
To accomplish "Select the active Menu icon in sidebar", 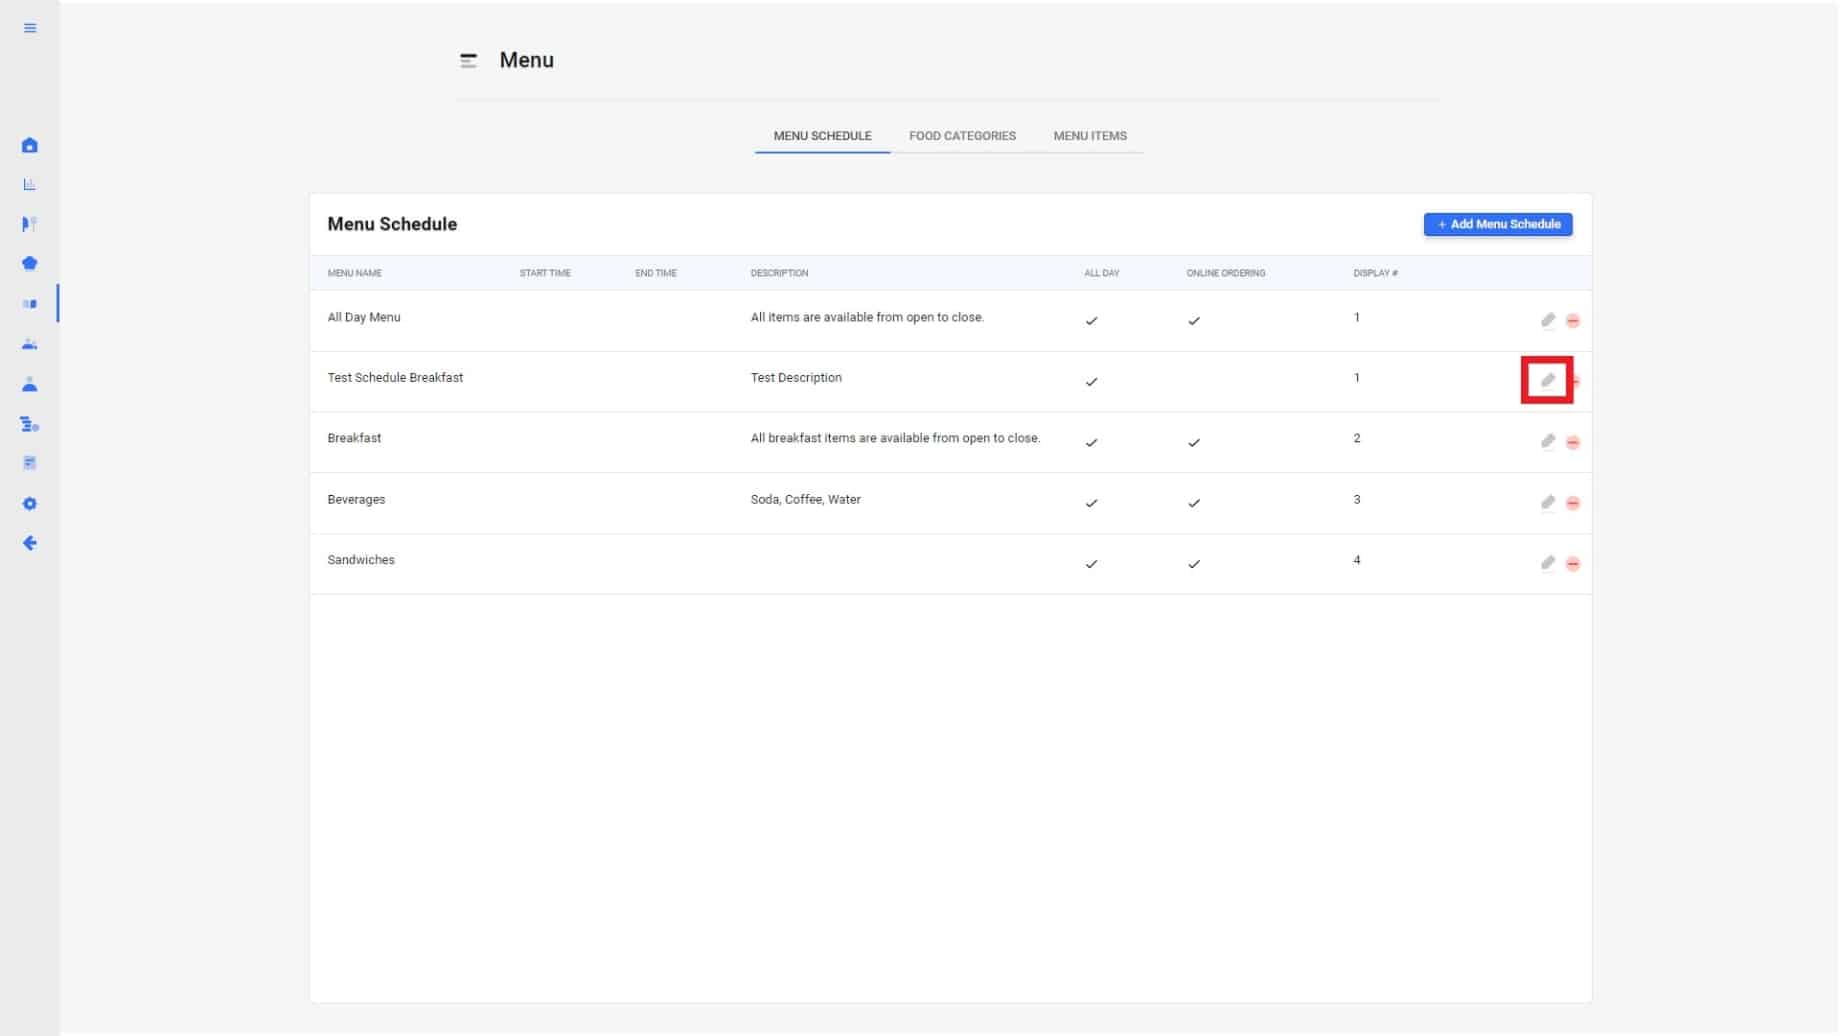I will point(30,304).
